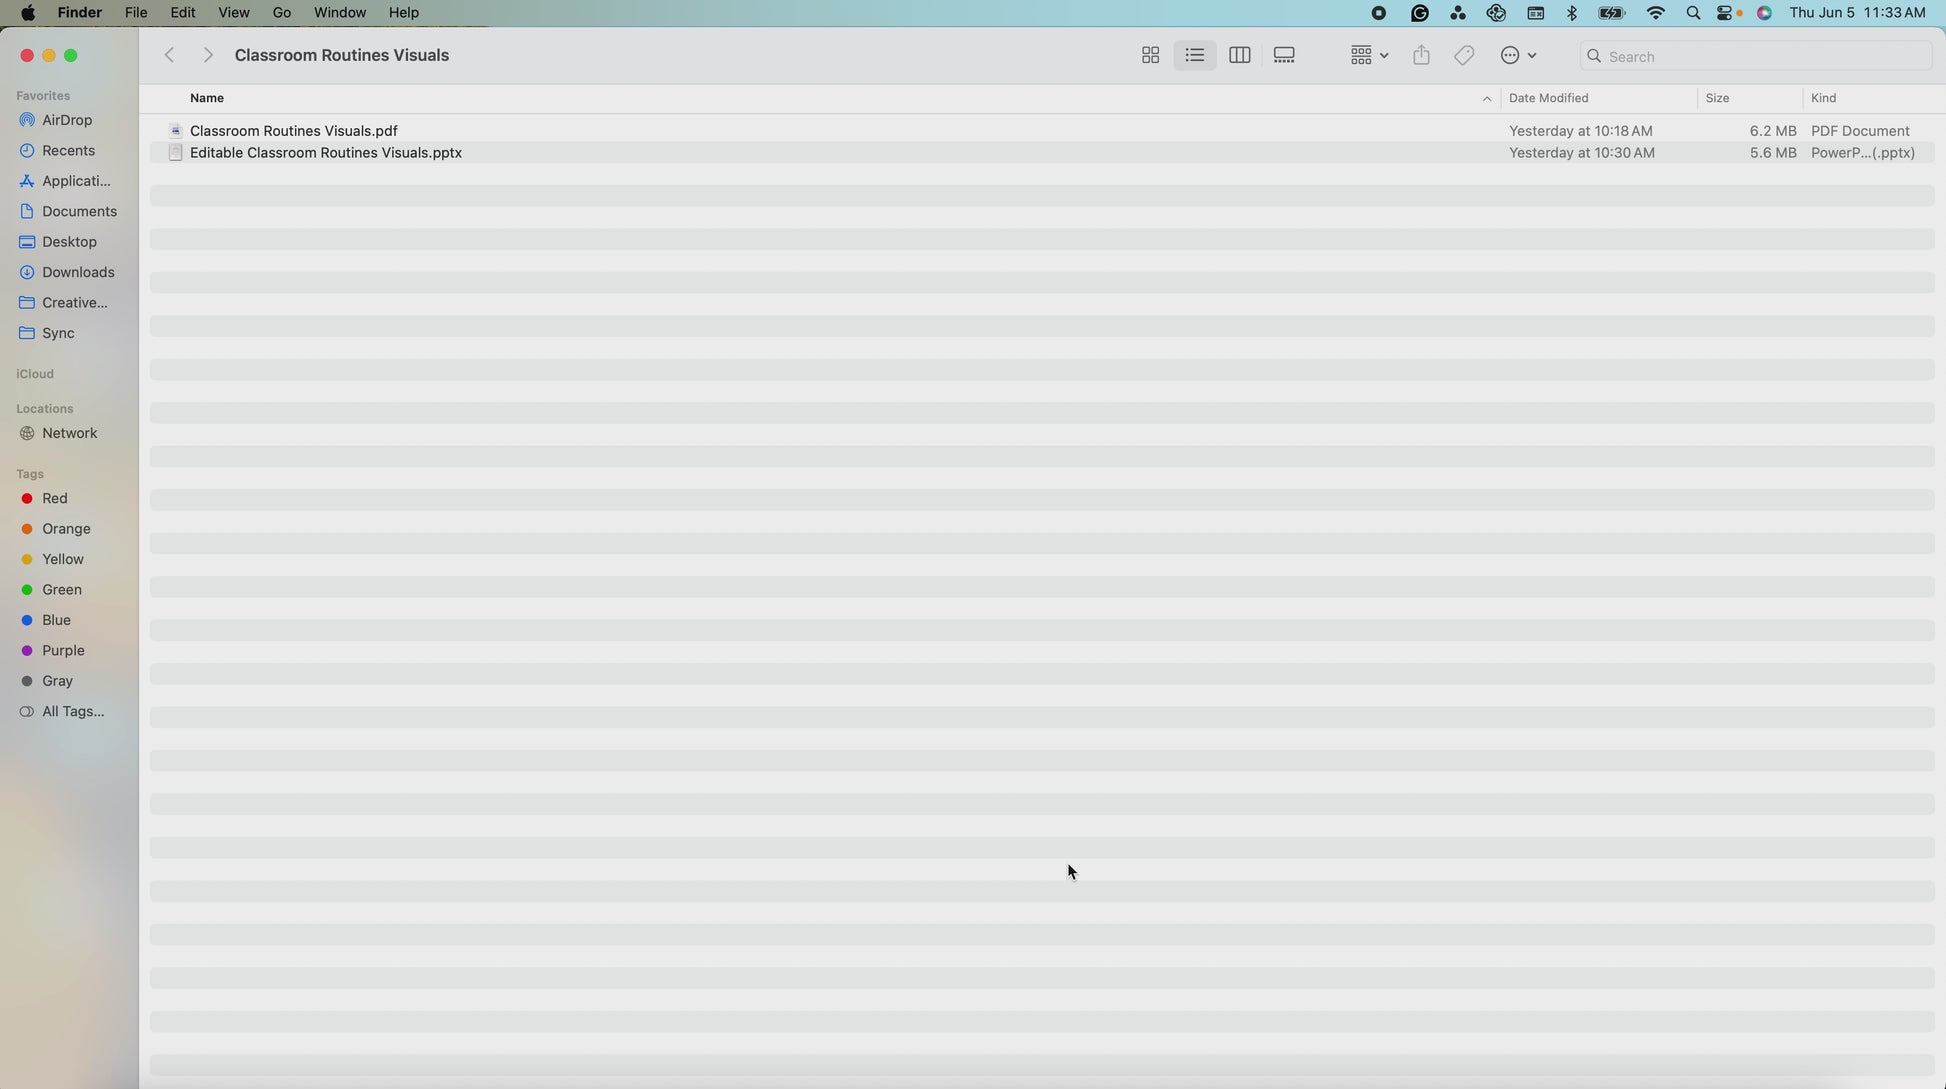Viewport: 1946px width, 1089px height.
Task: Click the pptx file icon
Action: click(x=175, y=153)
